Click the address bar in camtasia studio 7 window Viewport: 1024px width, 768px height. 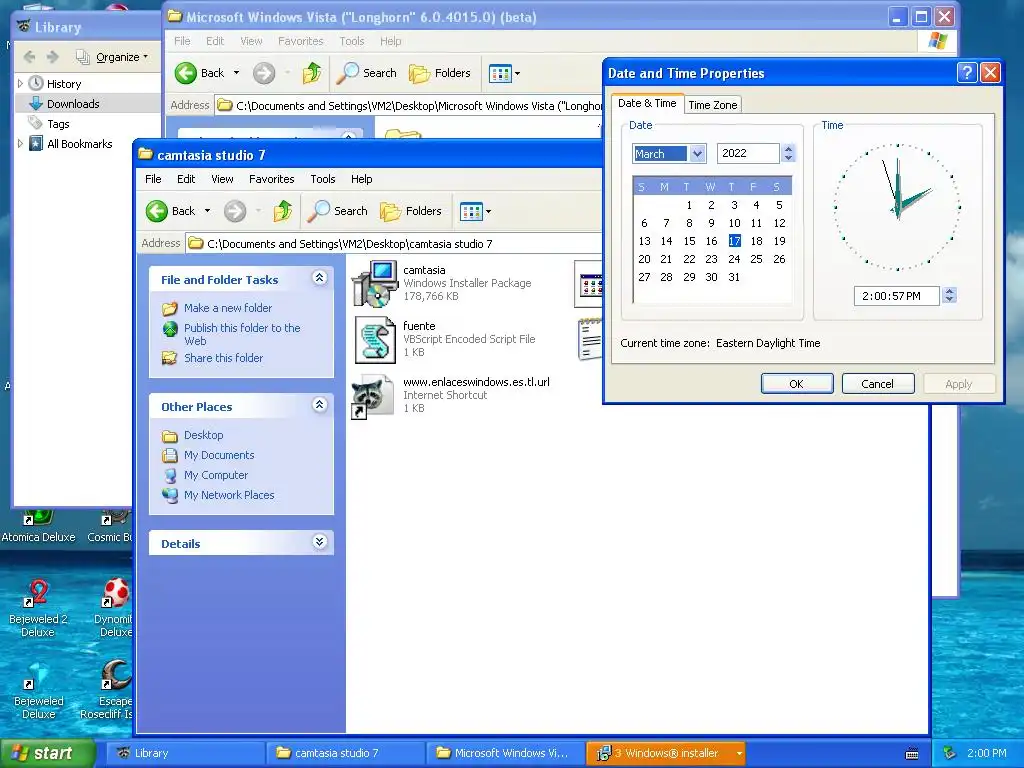[394, 244]
